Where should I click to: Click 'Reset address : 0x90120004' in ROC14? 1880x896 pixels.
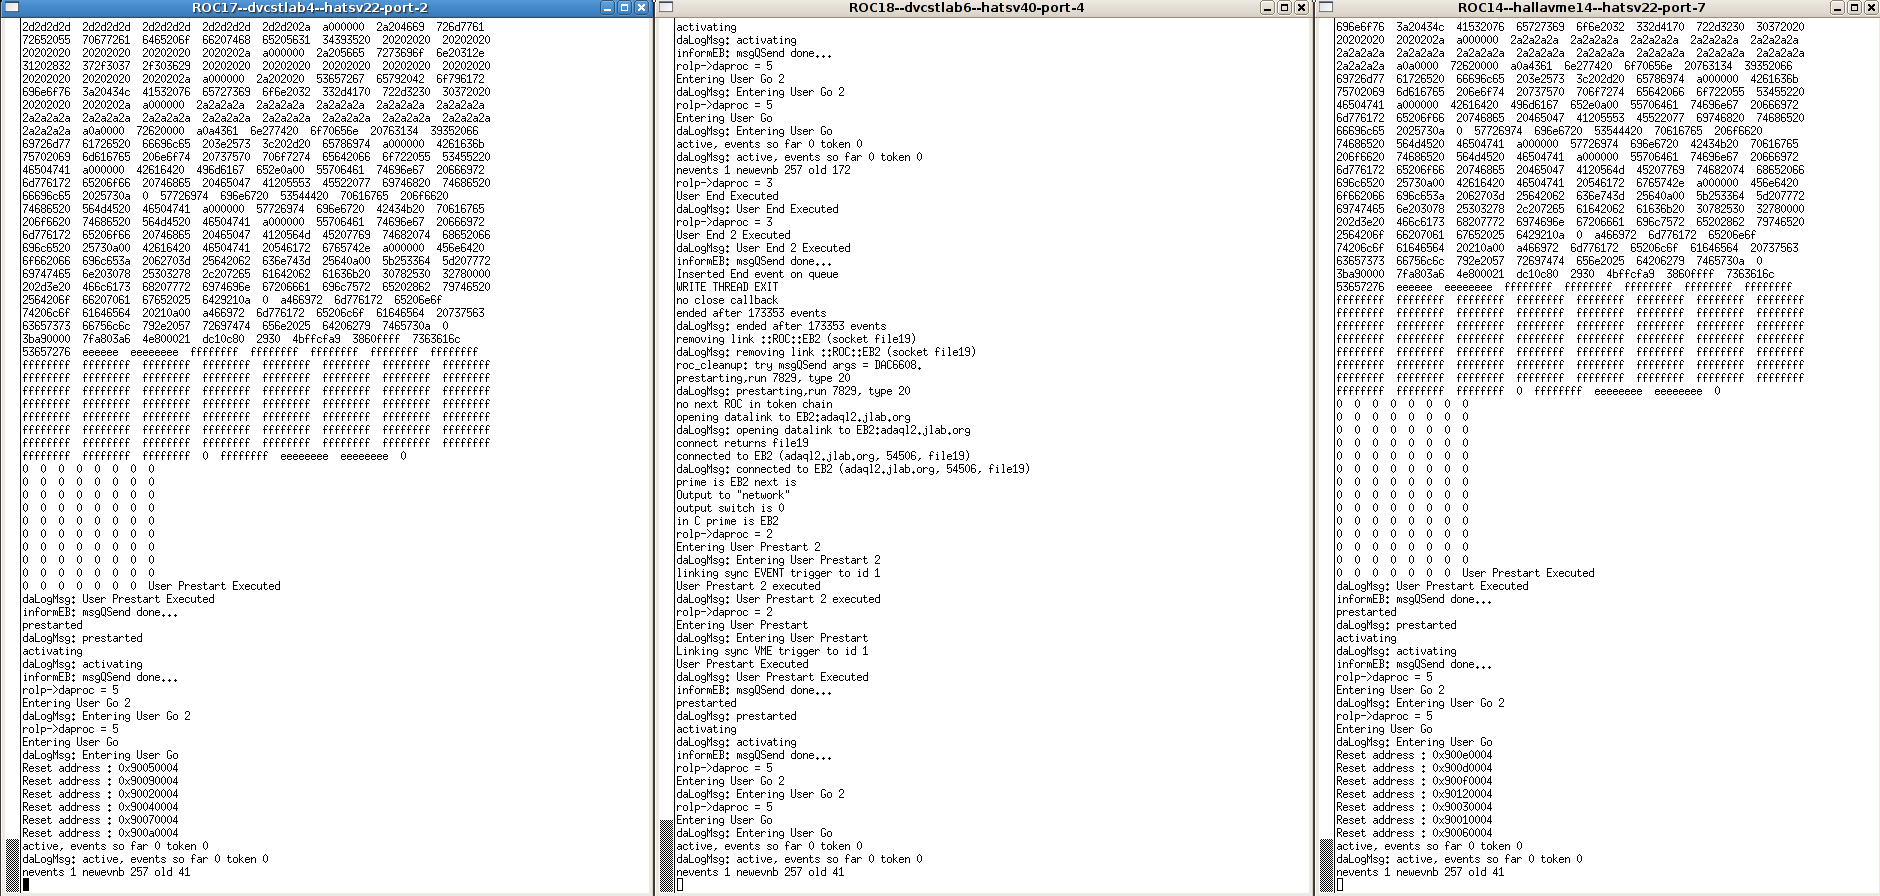tap(1414, 794)
